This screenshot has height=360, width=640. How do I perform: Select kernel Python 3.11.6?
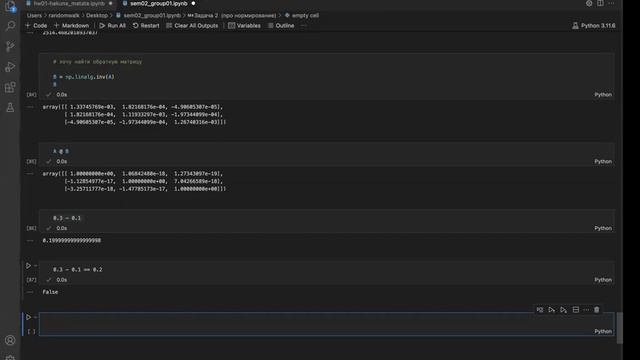click(x=593, y=26)
